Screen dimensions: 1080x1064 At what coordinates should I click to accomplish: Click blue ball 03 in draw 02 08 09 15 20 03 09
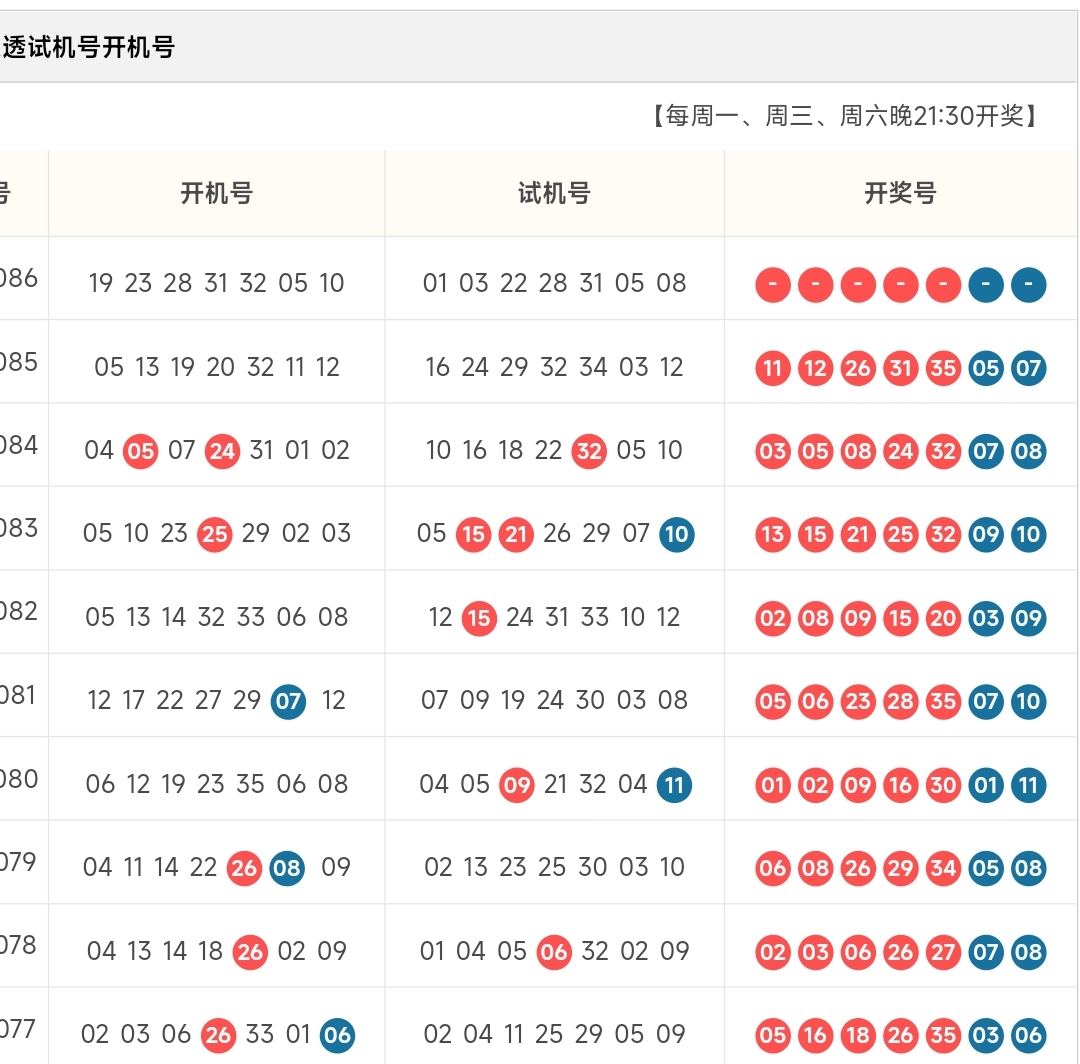pyautogui.click(x=986, y=618)
